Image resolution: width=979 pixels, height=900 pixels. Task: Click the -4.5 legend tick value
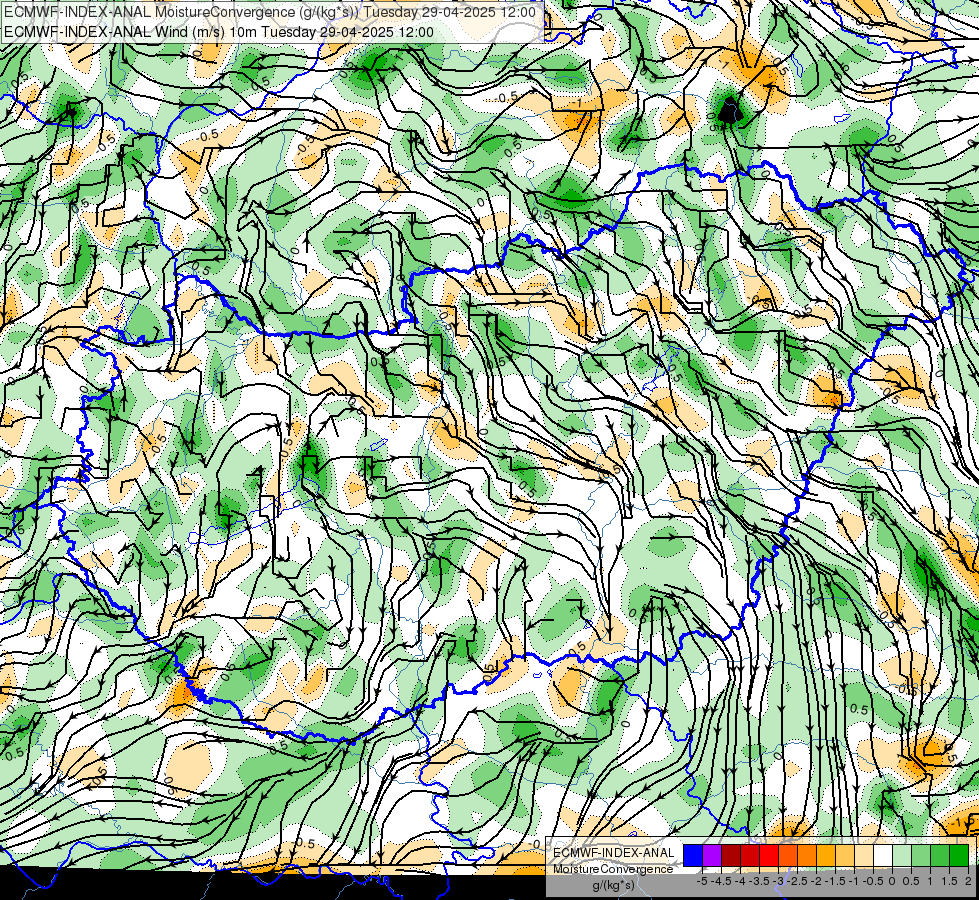722,881
